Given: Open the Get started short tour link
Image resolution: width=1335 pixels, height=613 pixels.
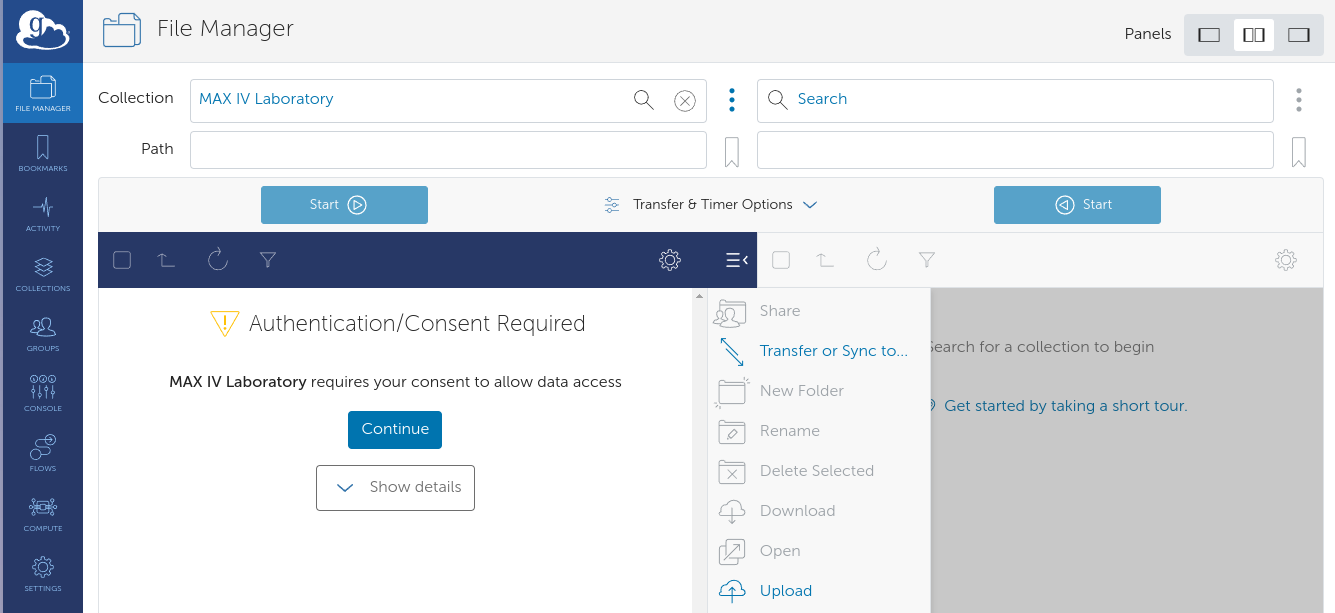Looking at the screenshot, I should point(1065,406).
